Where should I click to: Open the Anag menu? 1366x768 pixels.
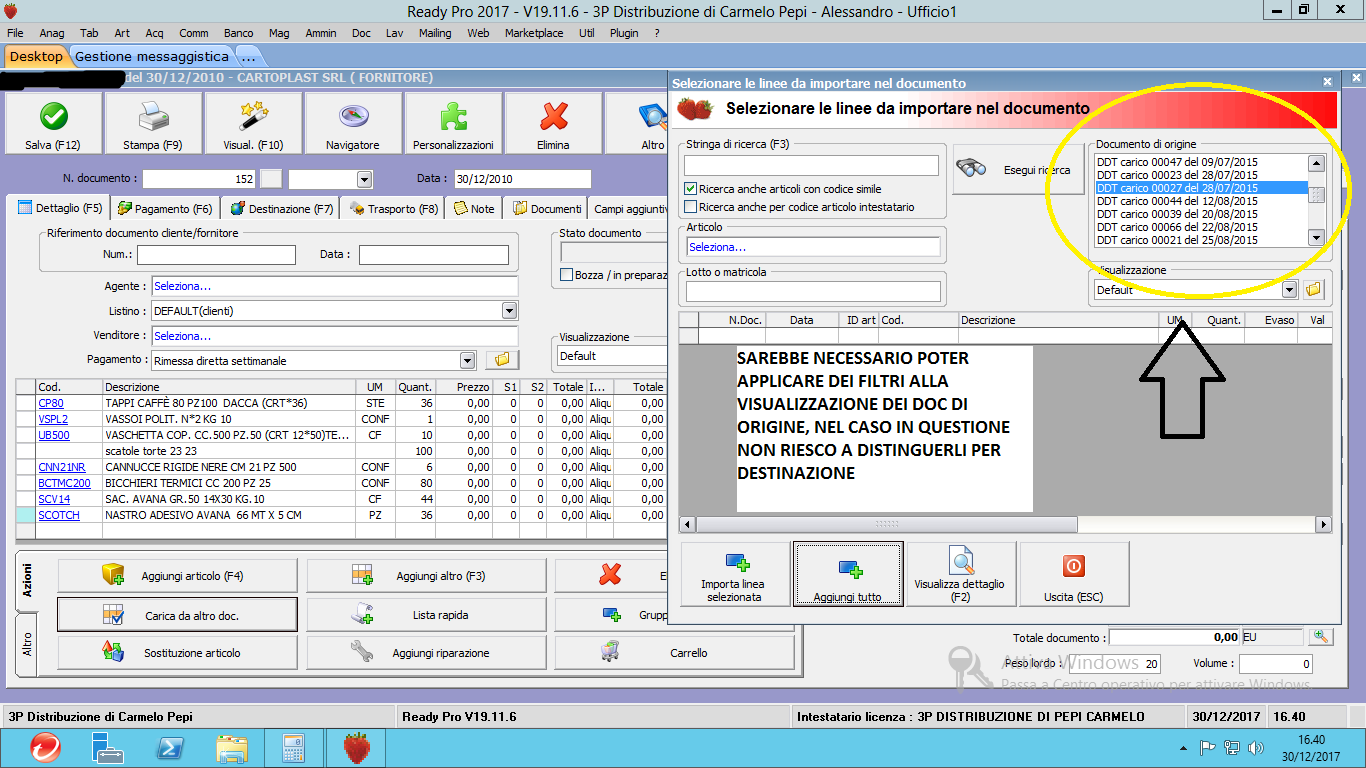coord(52,33)
